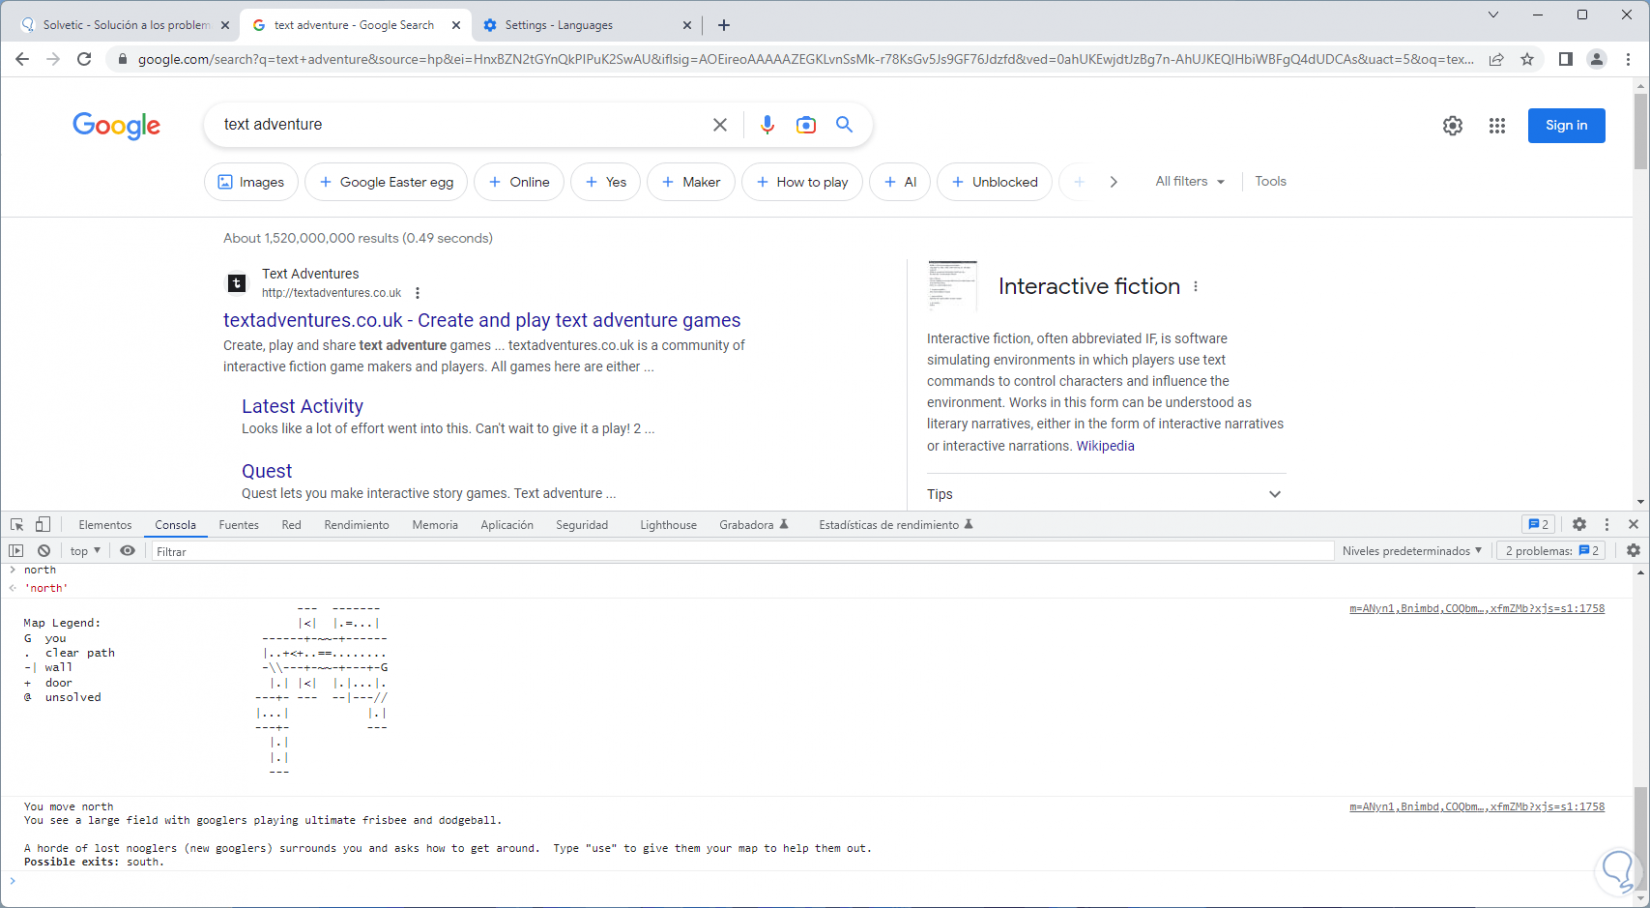The image size is (1650, 908).
Task: Add the Unblocked filter chip
Action: point(995,182)
